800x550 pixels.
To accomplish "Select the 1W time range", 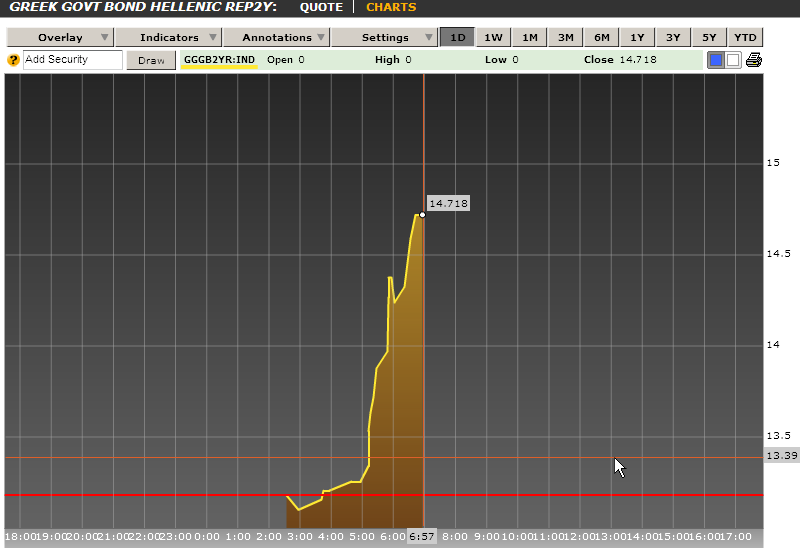I will pyautogui.click(x=493, y=37).
